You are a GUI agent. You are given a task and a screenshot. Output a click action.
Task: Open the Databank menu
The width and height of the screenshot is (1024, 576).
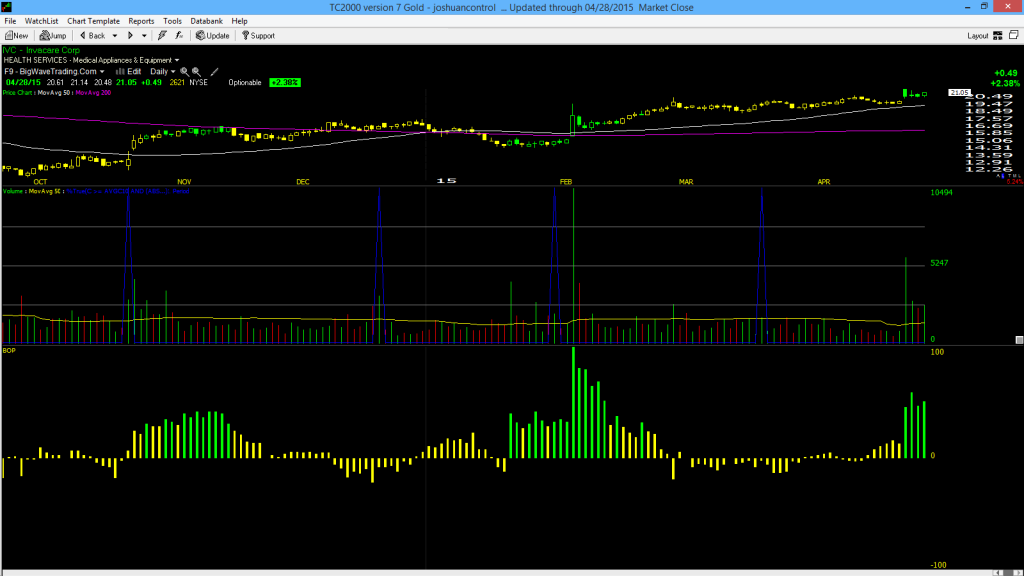[x=206, y=21]
